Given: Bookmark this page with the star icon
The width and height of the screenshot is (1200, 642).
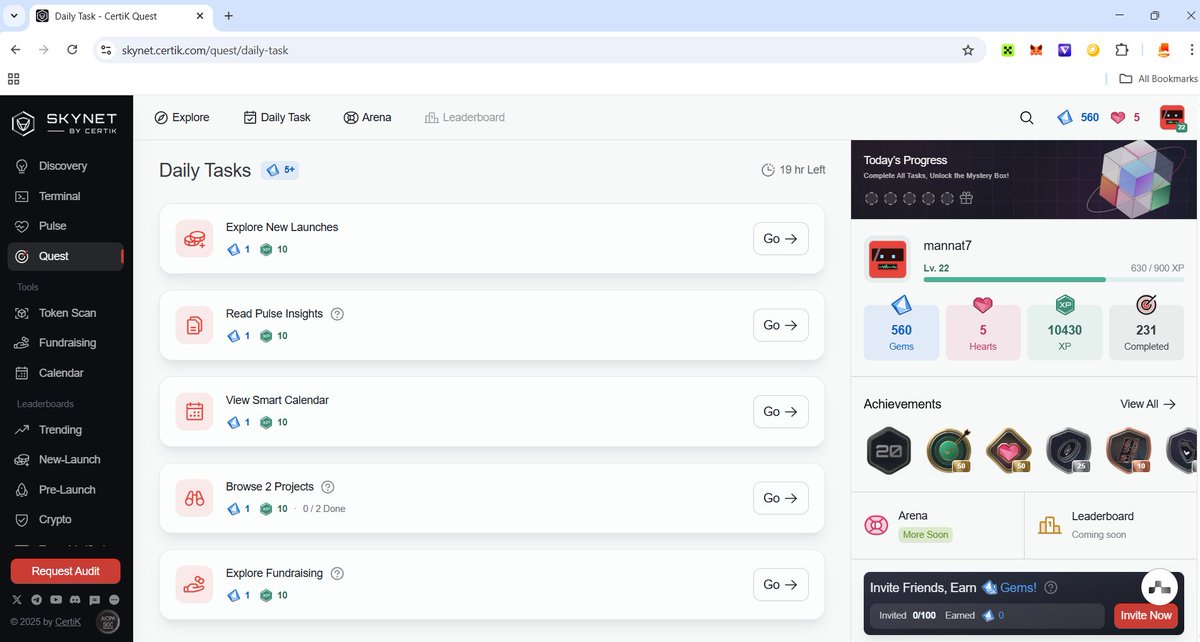Looking at the screenshot, I should tap(968, 50).
